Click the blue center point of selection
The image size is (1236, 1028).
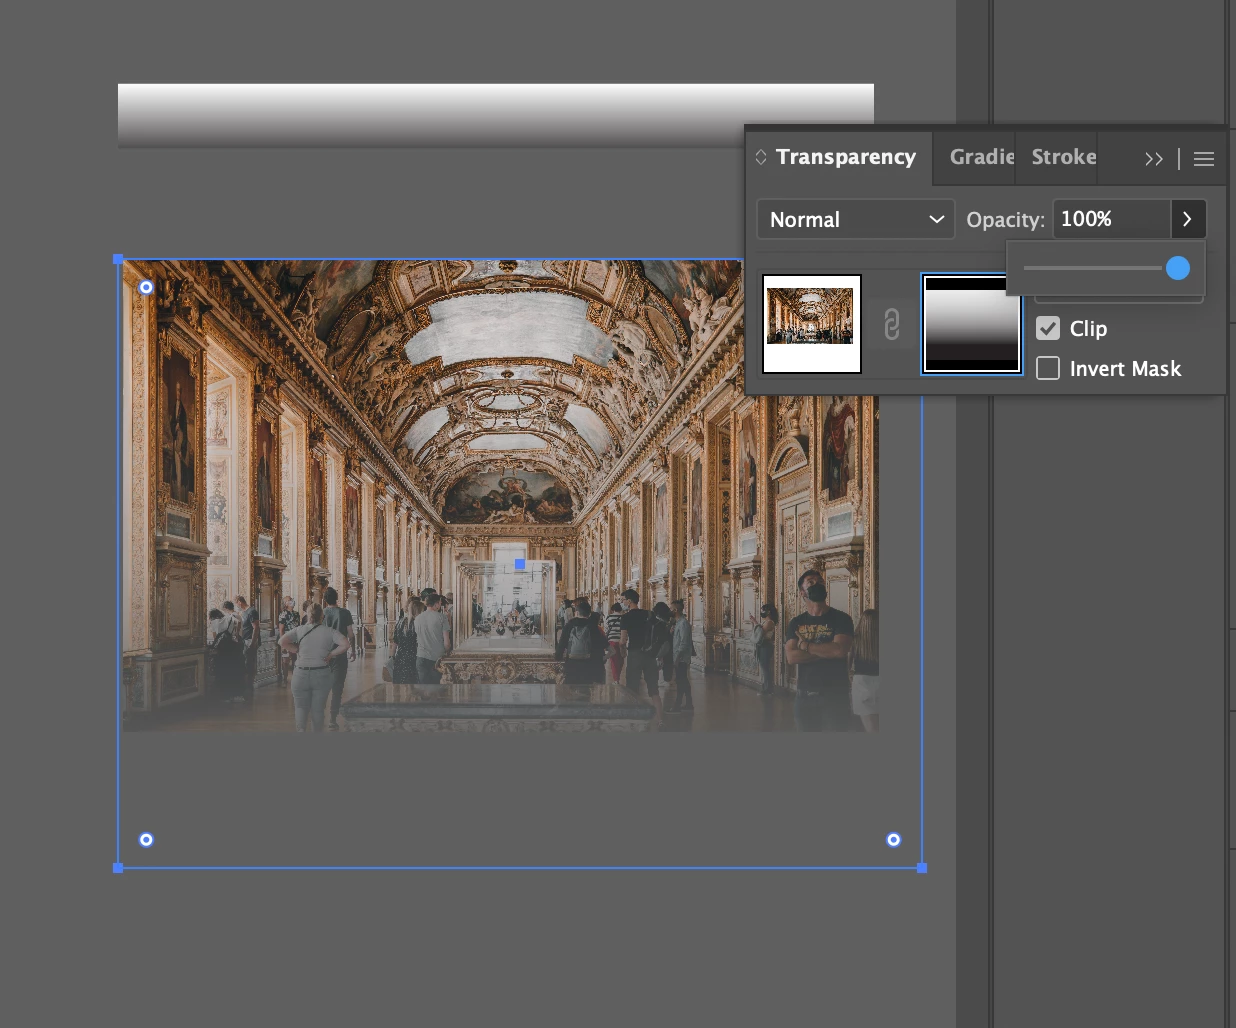pos(520,564)
